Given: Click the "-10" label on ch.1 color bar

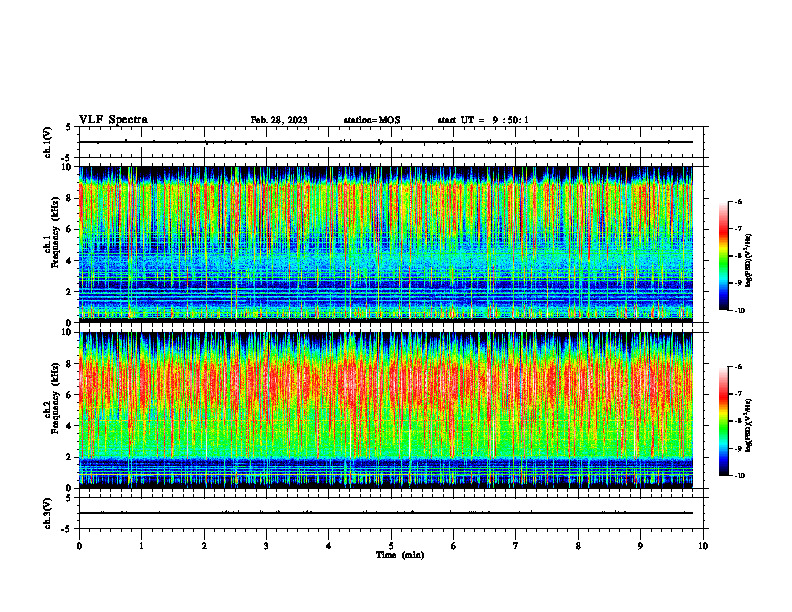Looking at the screenshot, I should [739, 310].
